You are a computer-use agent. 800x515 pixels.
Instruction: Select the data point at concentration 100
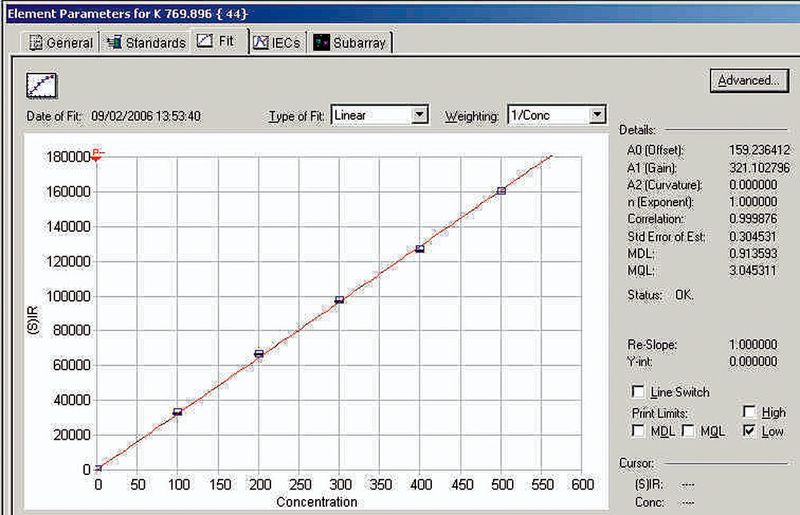tap(178, 412)
